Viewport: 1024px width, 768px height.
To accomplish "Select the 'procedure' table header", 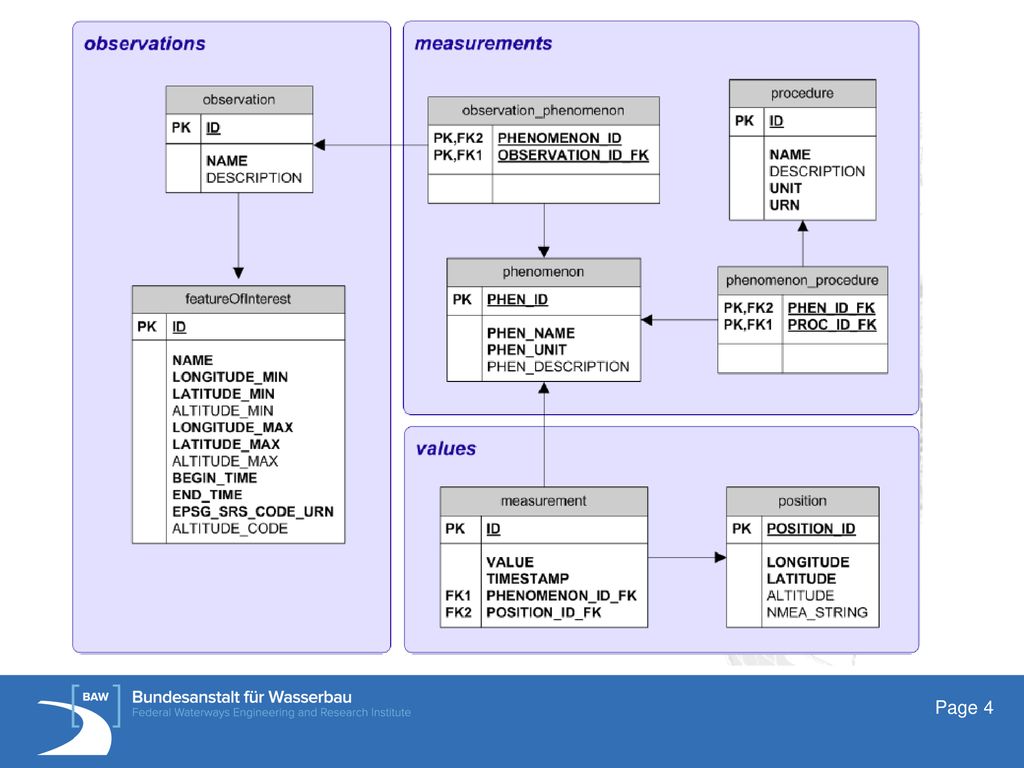I will tap(803, 93).
